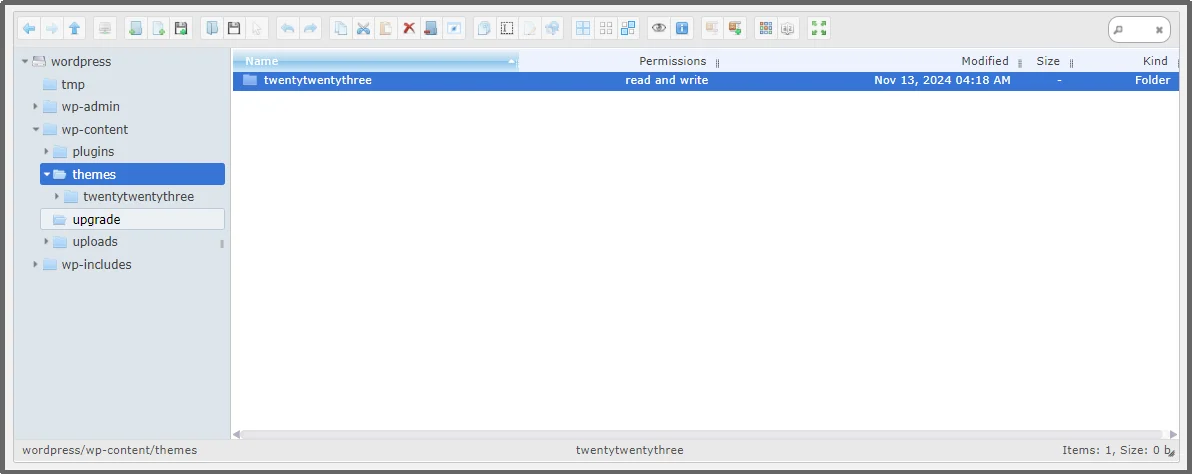
Task: Click inside the search input field
Action: coord(1138,30)
